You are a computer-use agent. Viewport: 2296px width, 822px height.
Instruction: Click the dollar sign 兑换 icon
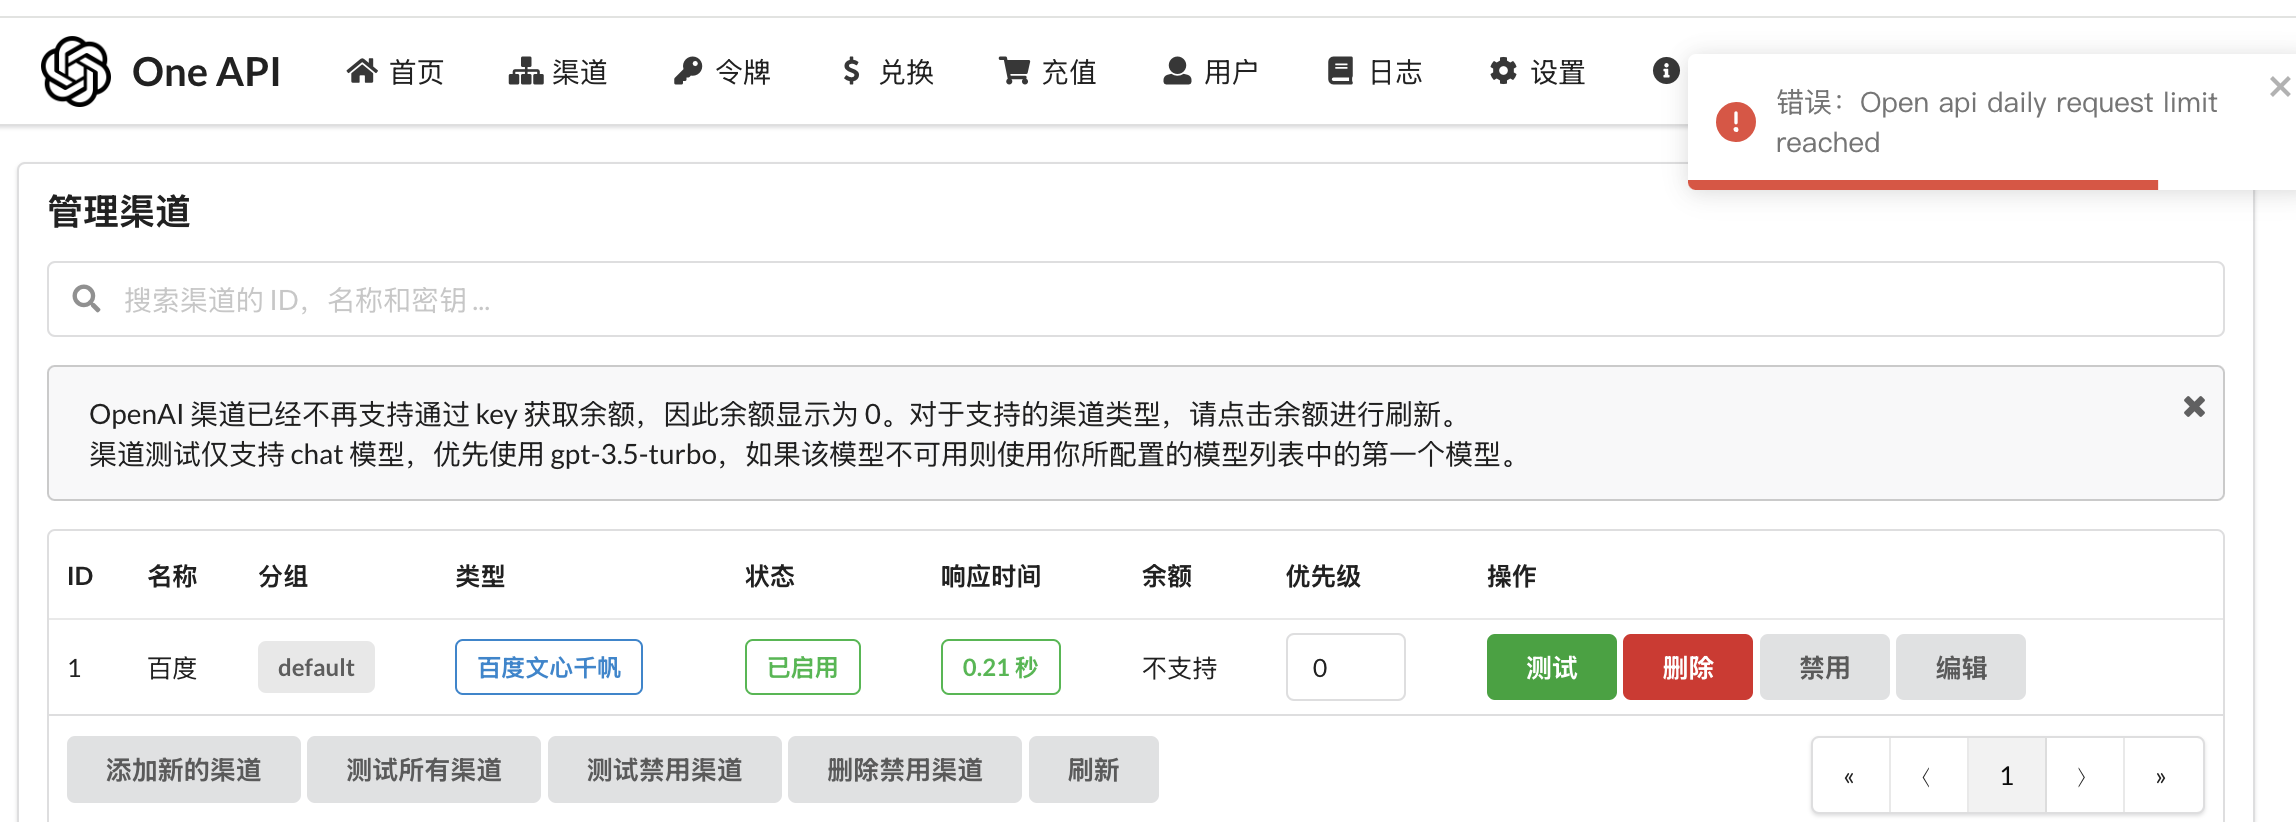coord(851,71)
